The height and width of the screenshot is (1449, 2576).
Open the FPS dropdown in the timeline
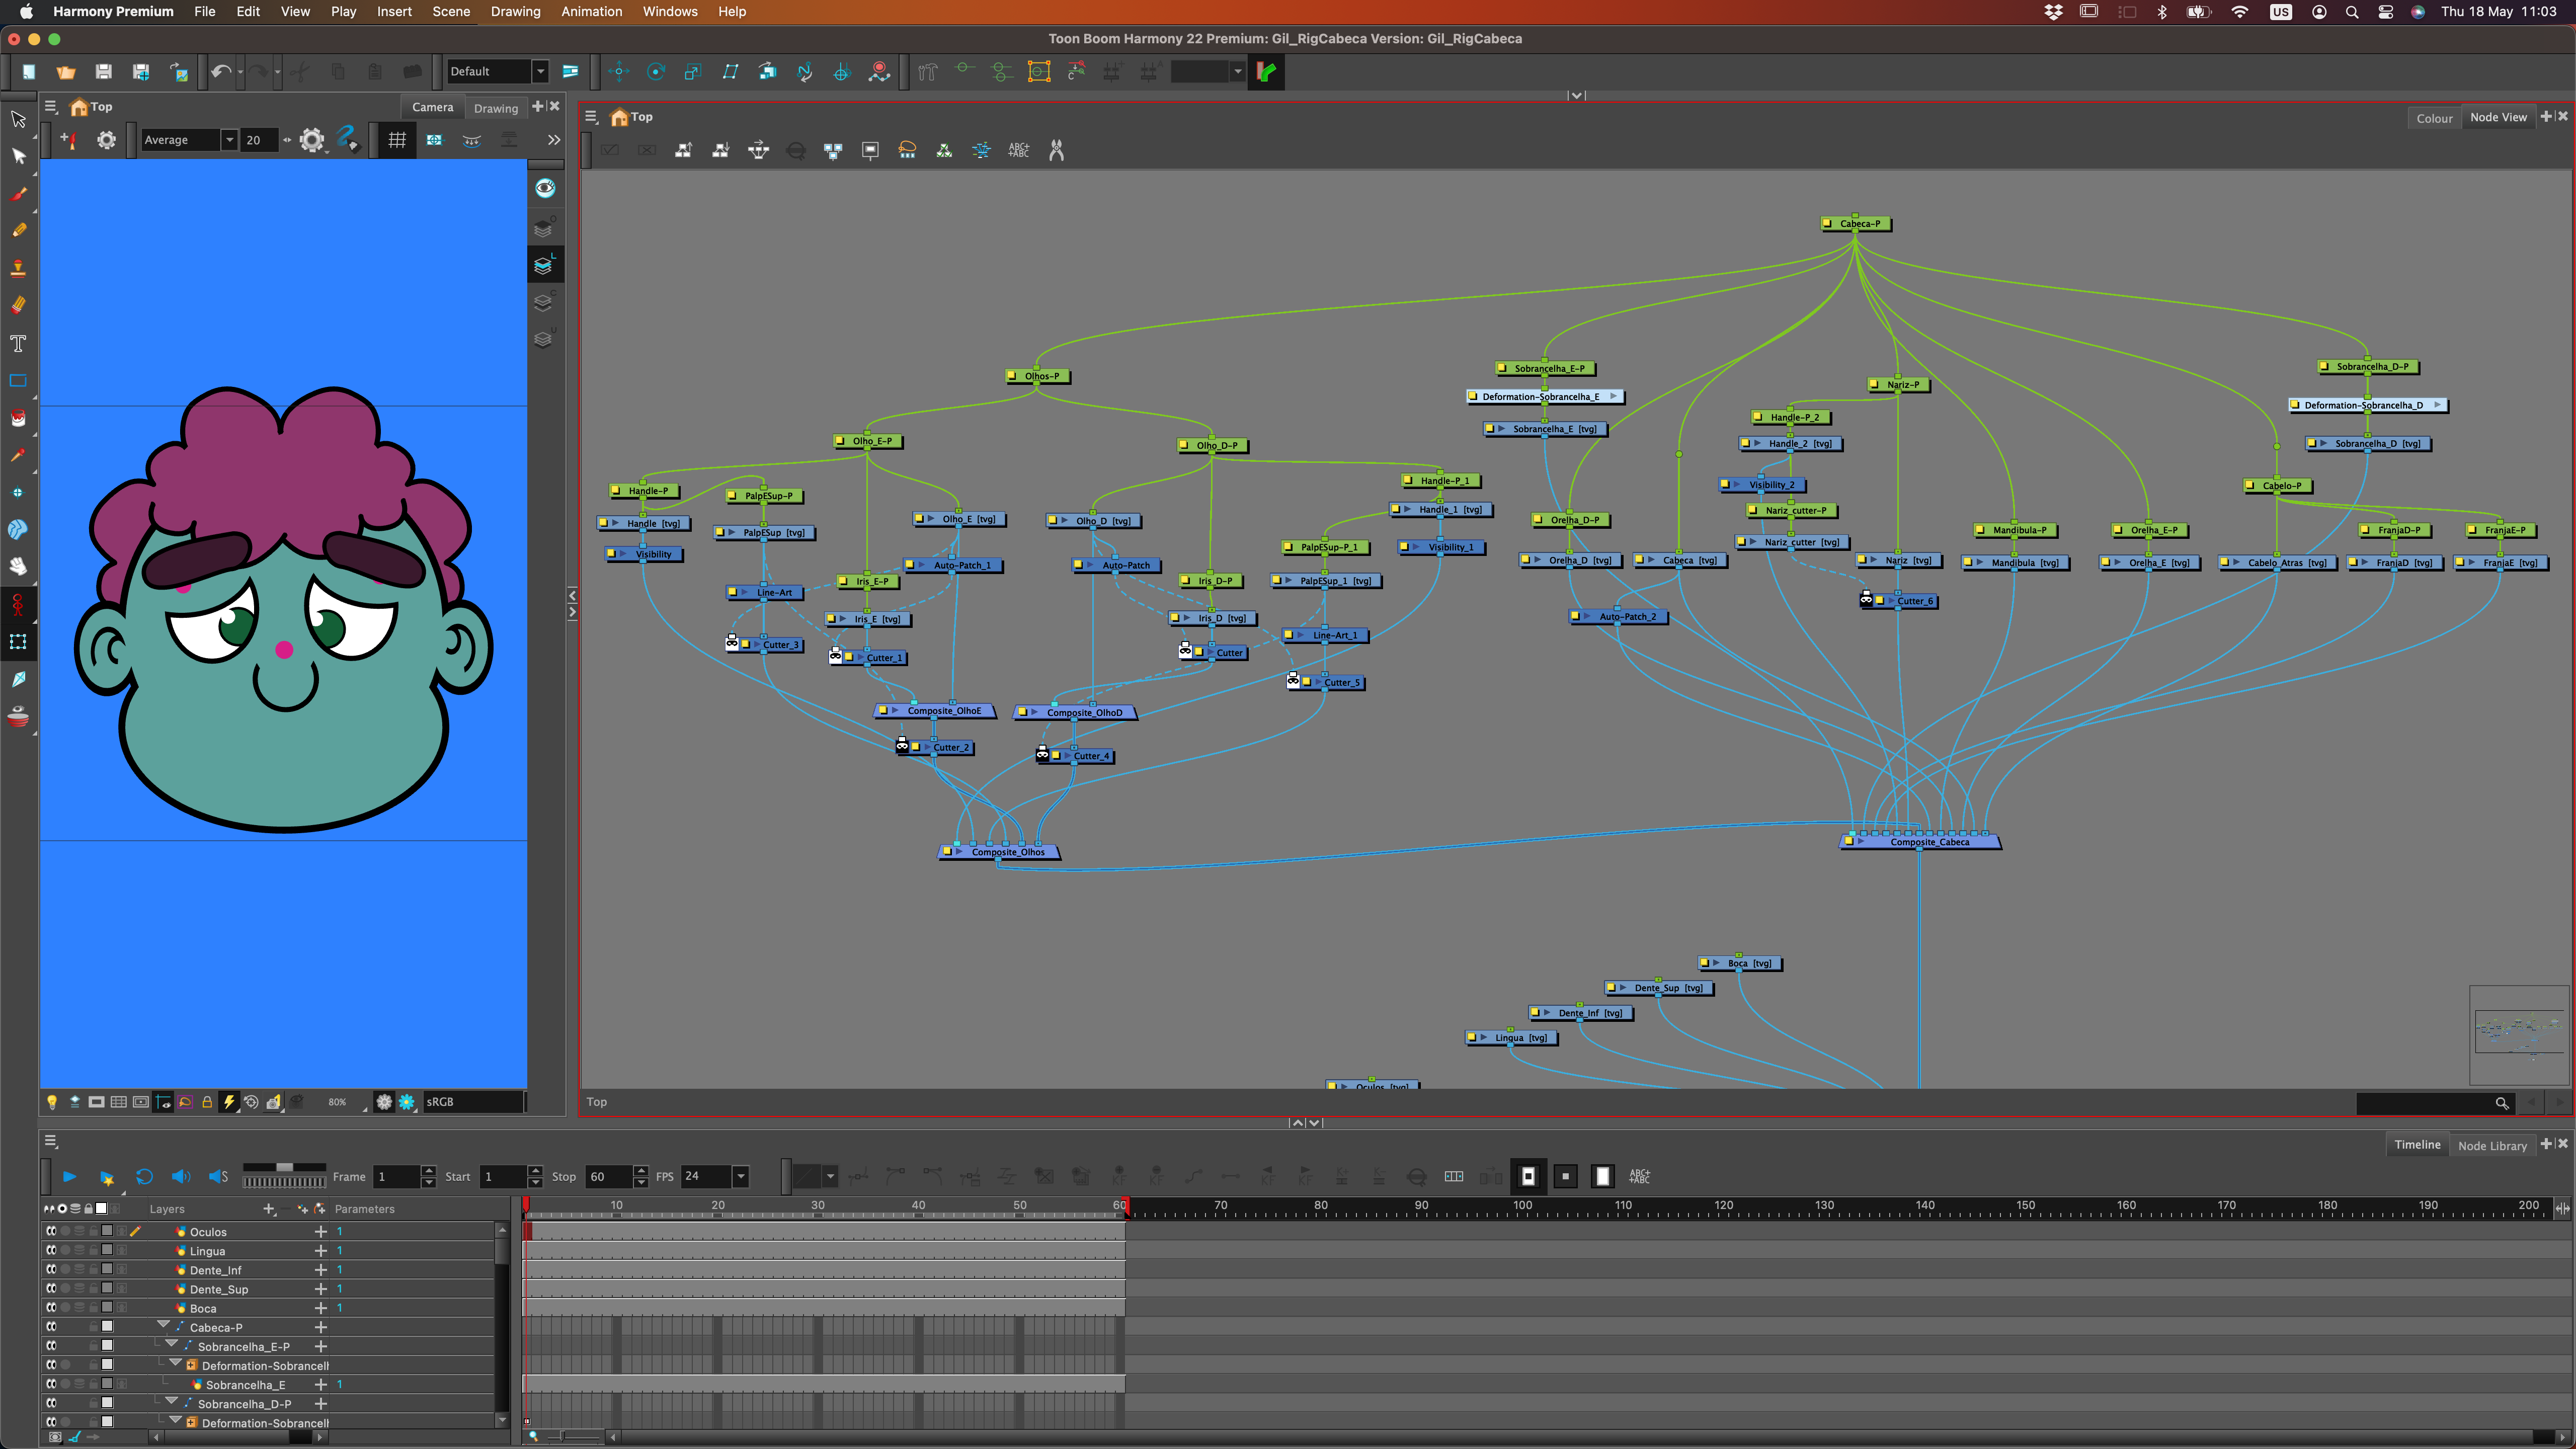pyautogui.click(x=740, y=1177)
